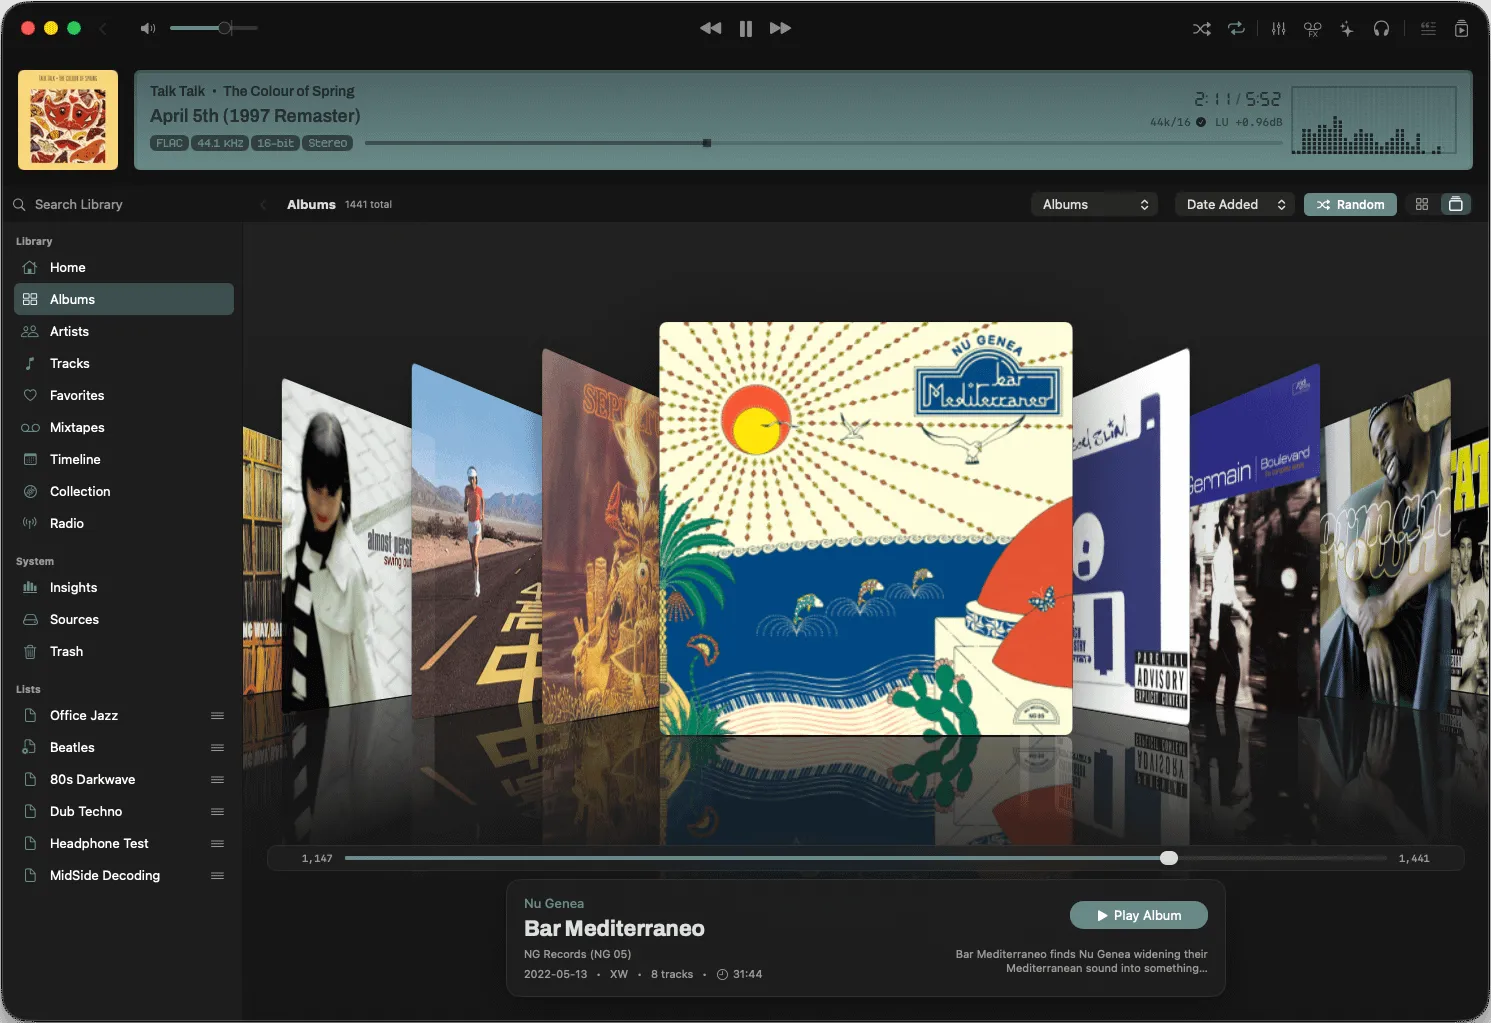Adjust the volume slider
The width and height of the screenshot is (1491, 1023).
coord(214,28)
